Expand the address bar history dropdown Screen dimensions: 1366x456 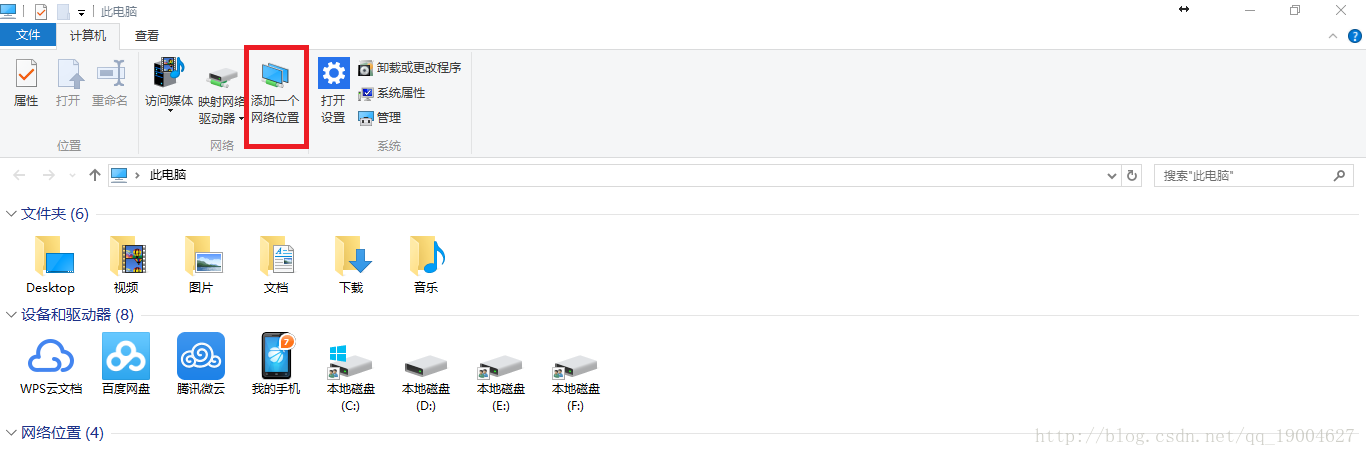(1112, 175)
